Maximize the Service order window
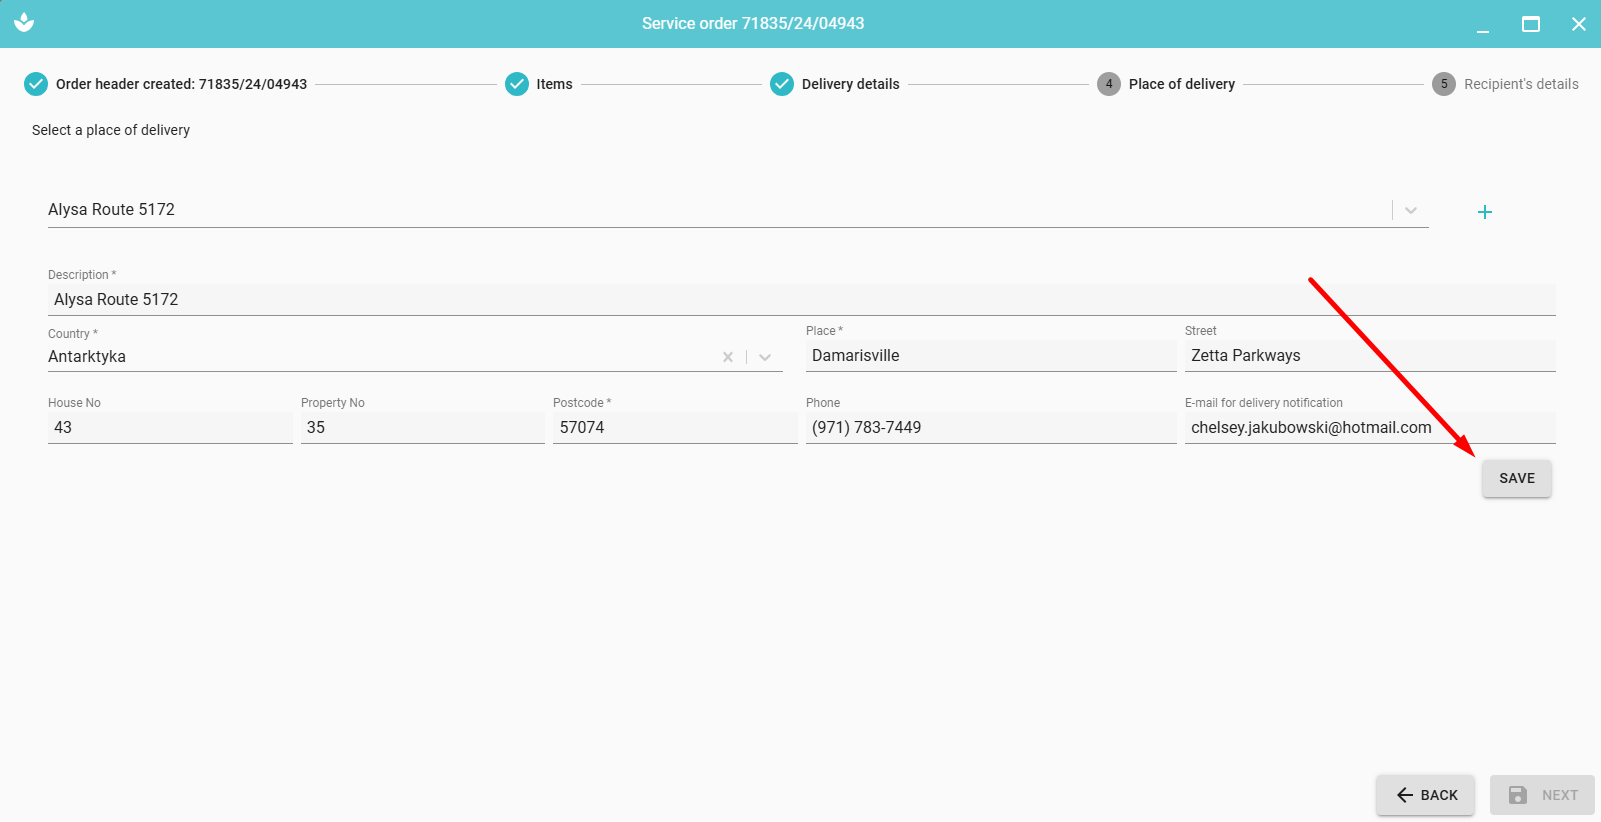Viewport: 1601px width, 822px height. (x=1530, y=24)
